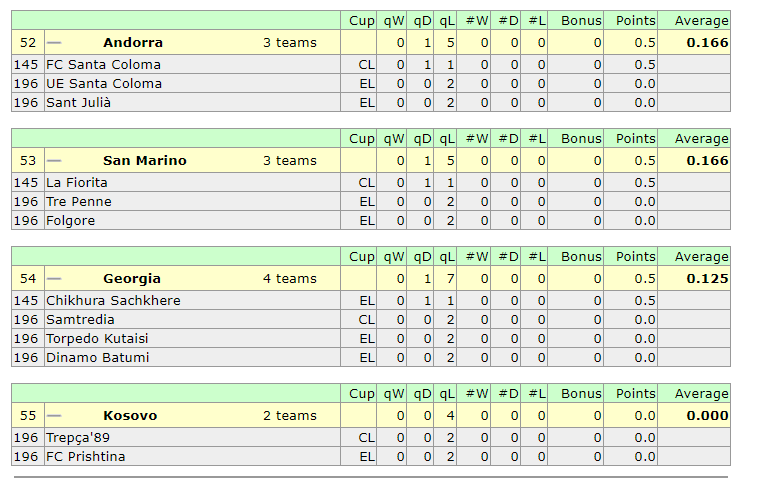Screen dimensions: 766x478
Task: Select the Kosovo country heading
Action: pyautogui.click(x=130, y=415)
